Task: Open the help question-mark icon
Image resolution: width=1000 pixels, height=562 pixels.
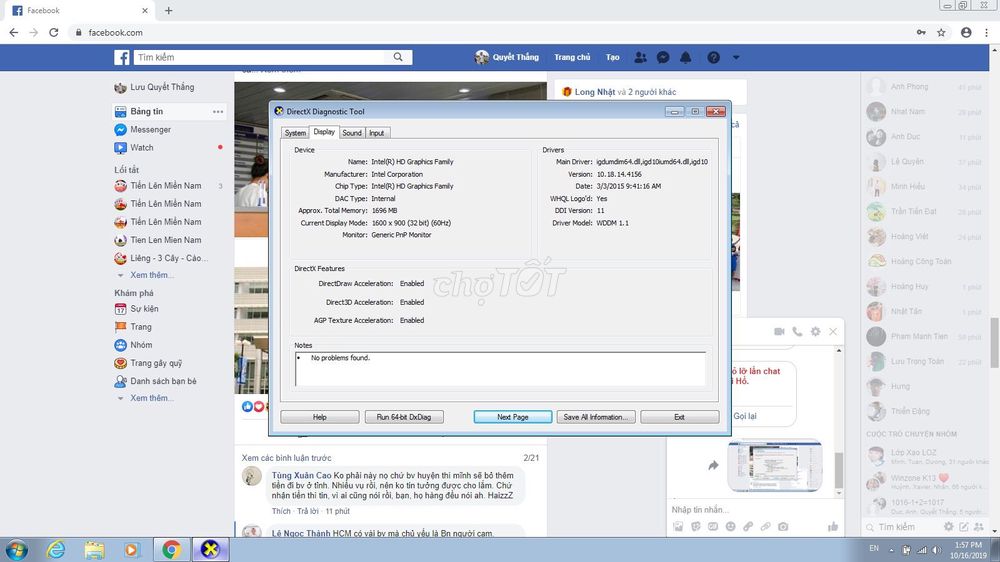Action: coord(713,57)
